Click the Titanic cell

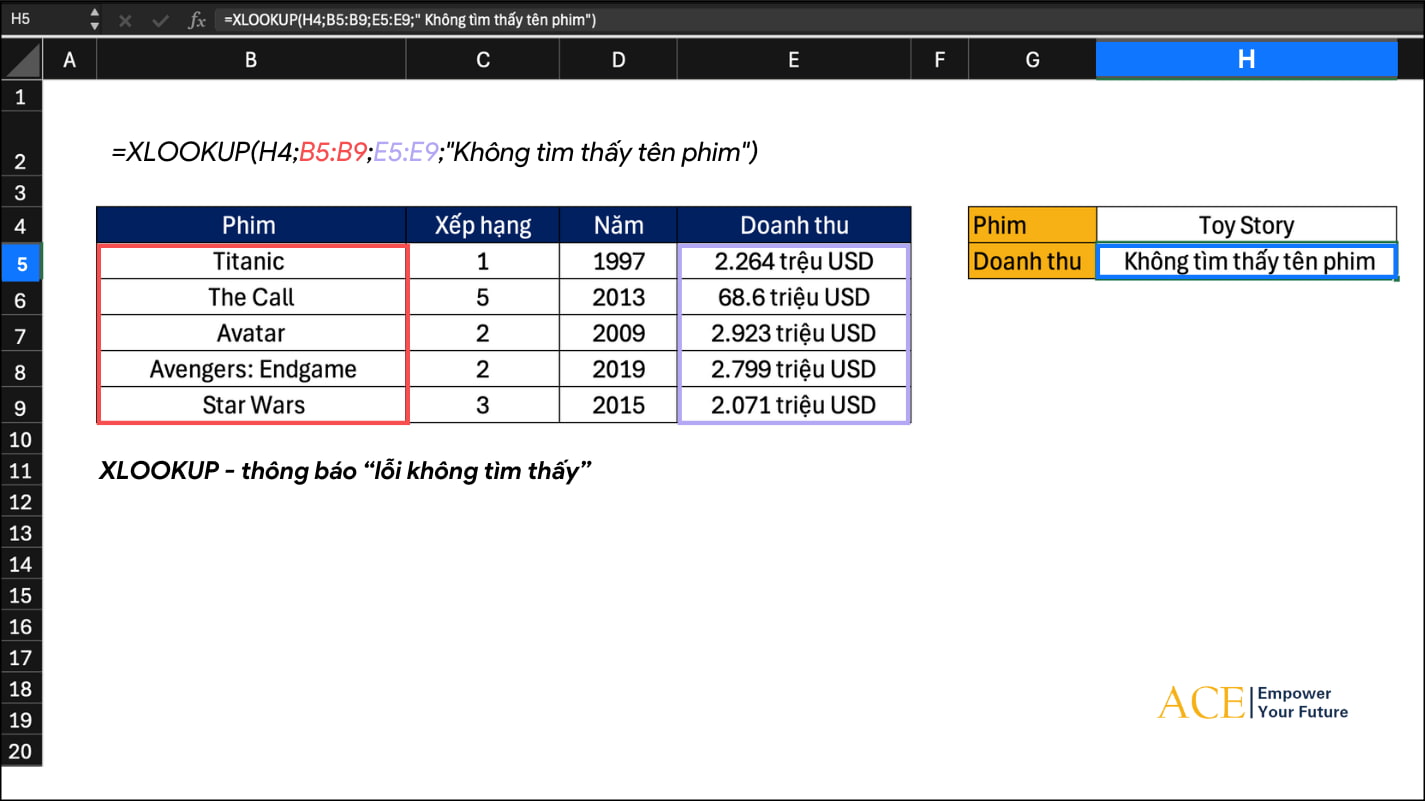[251, 262]
